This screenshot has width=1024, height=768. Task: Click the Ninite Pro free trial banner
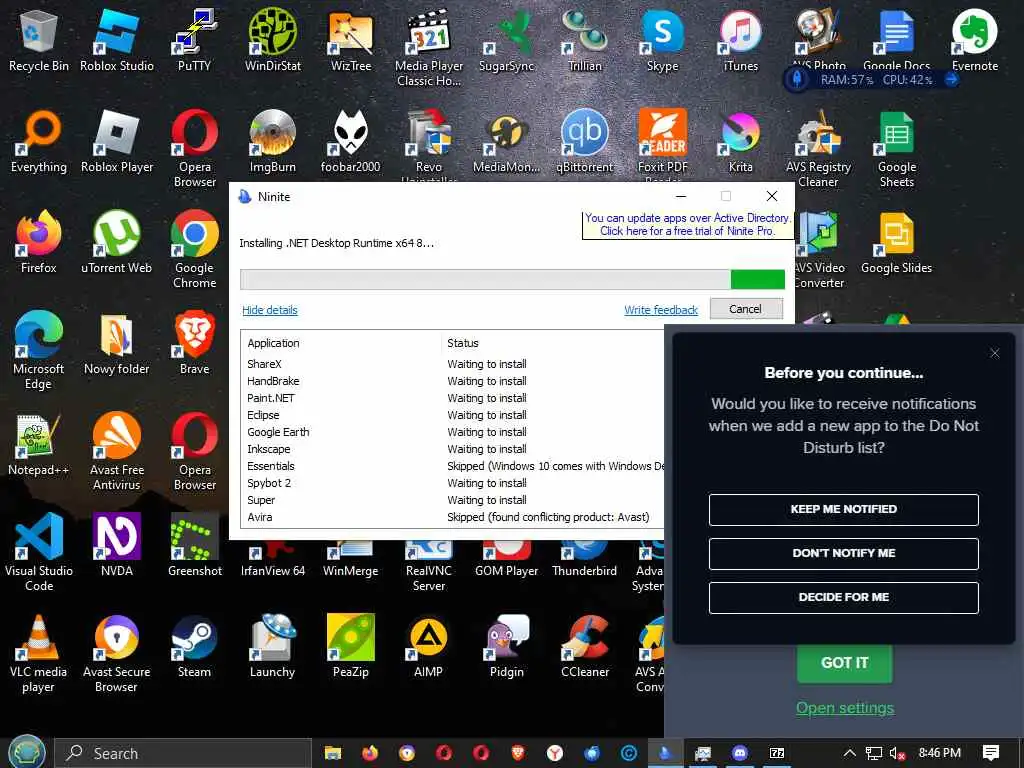[x=687, y=225]
